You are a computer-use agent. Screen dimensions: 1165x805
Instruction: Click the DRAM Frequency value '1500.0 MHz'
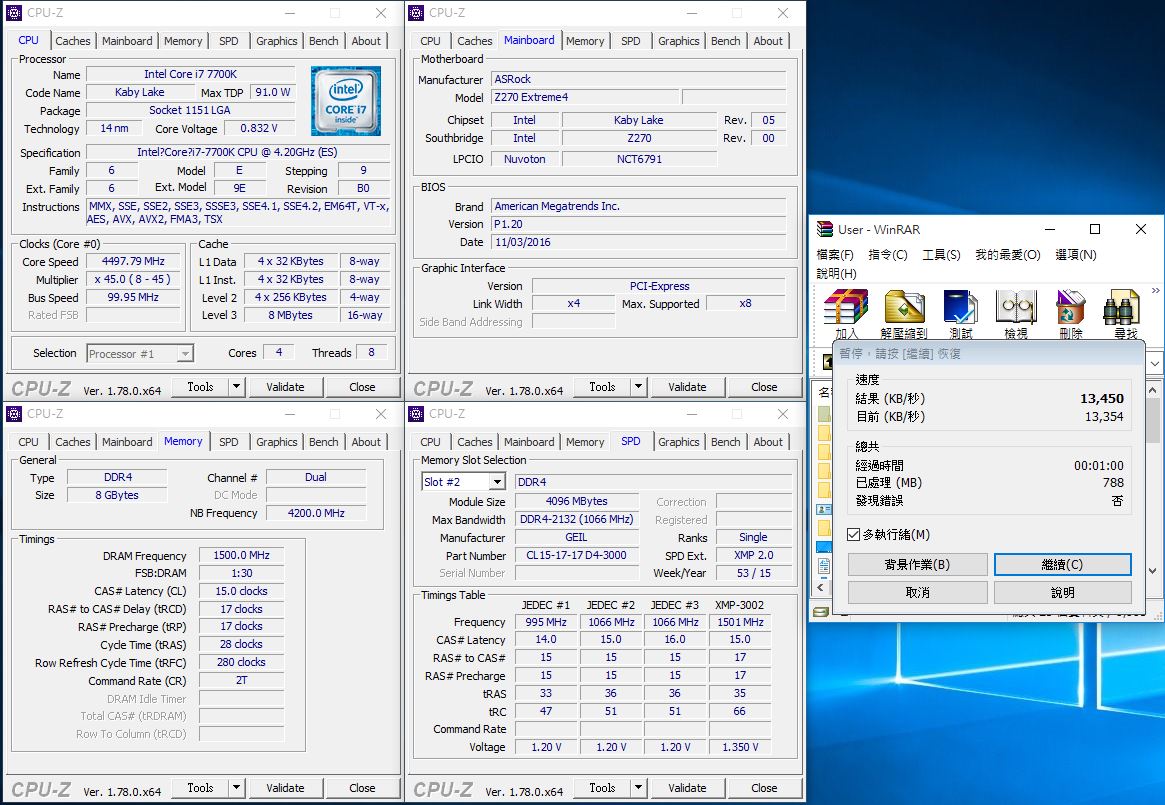pyautogui.click(x=241, y=555)
